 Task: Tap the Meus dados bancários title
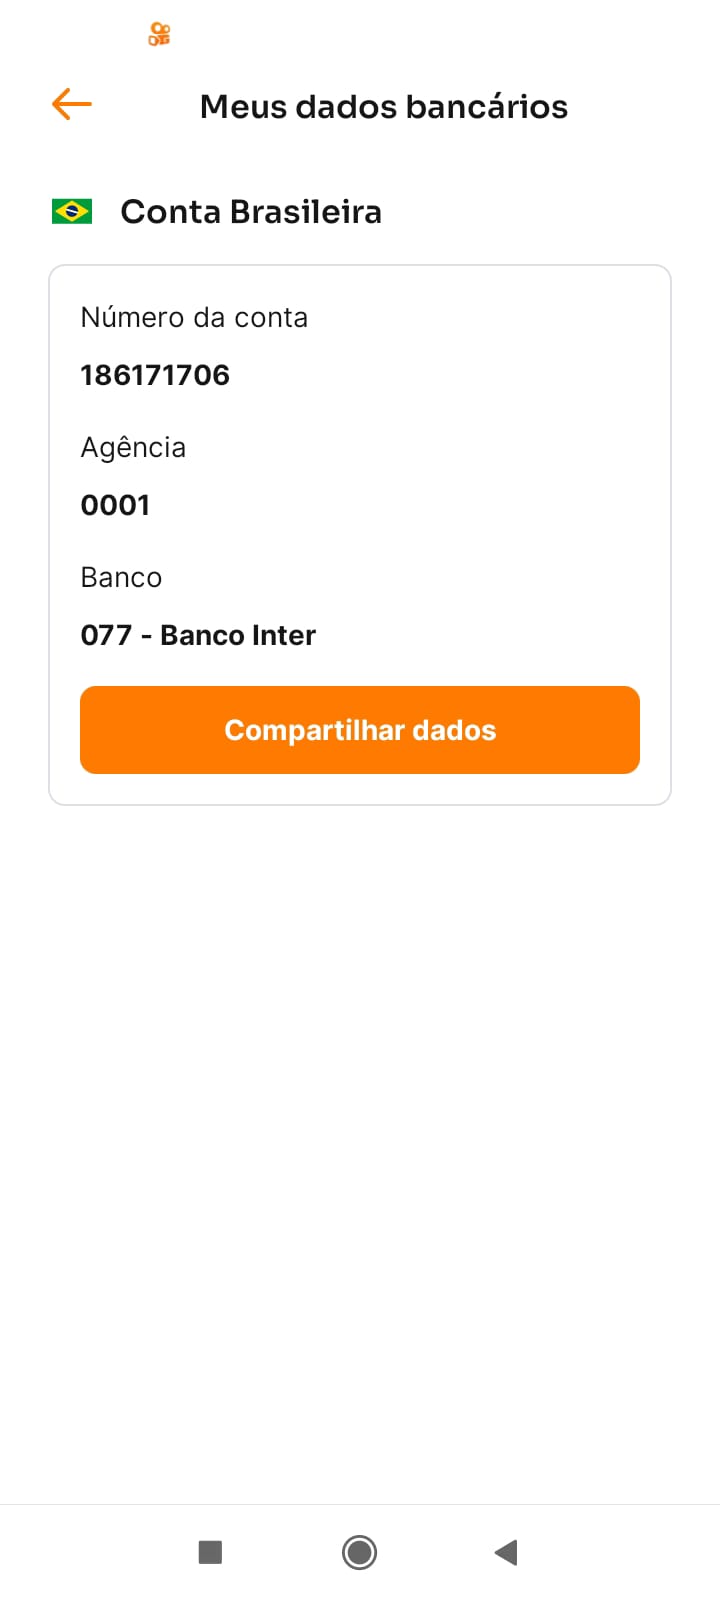click(383, 106)
